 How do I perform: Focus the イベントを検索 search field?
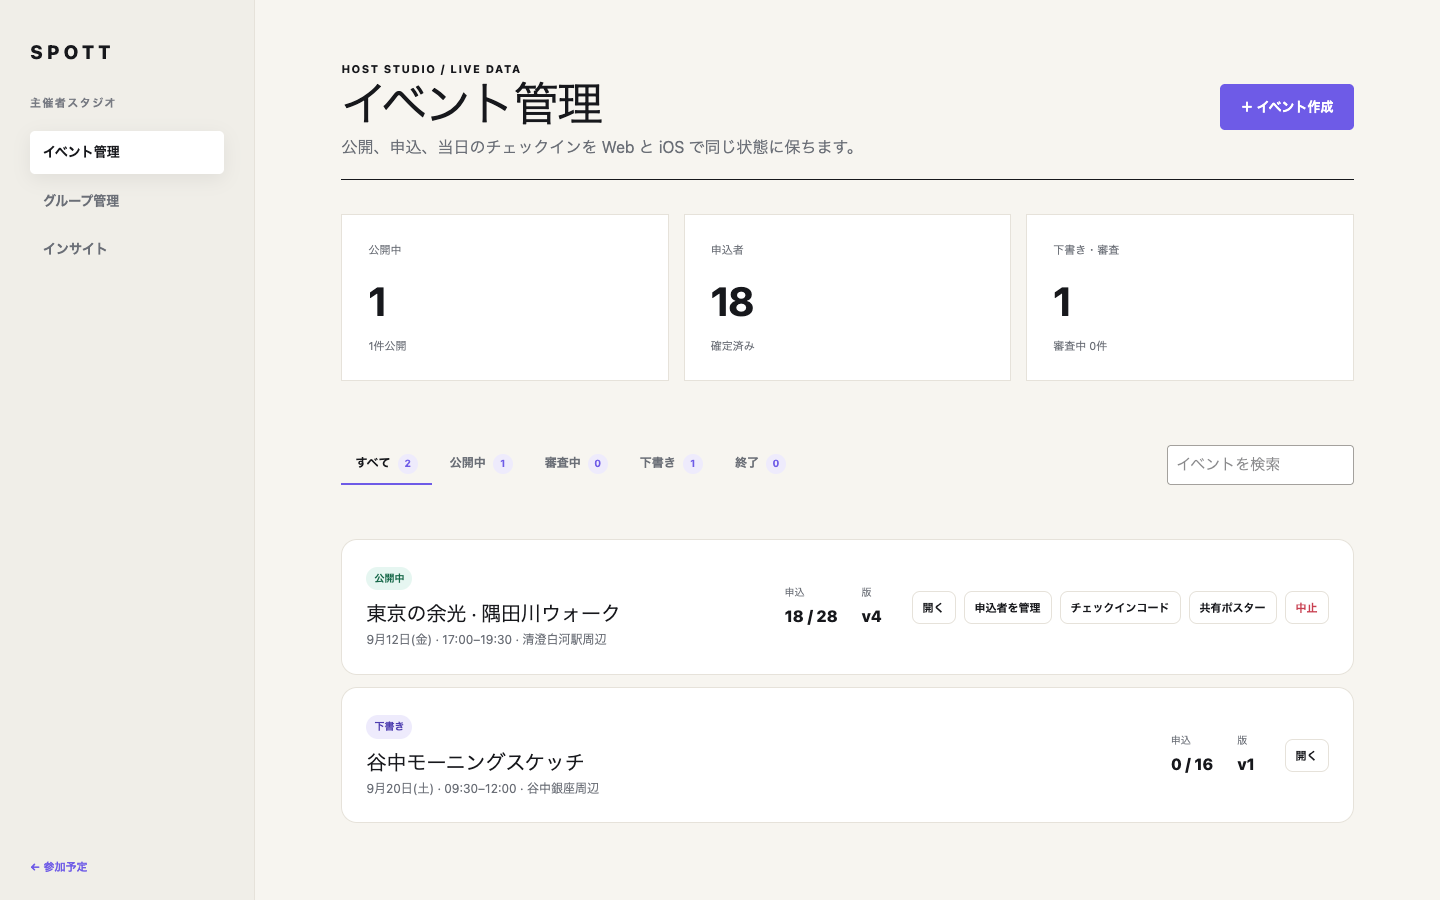point(1260,465)
